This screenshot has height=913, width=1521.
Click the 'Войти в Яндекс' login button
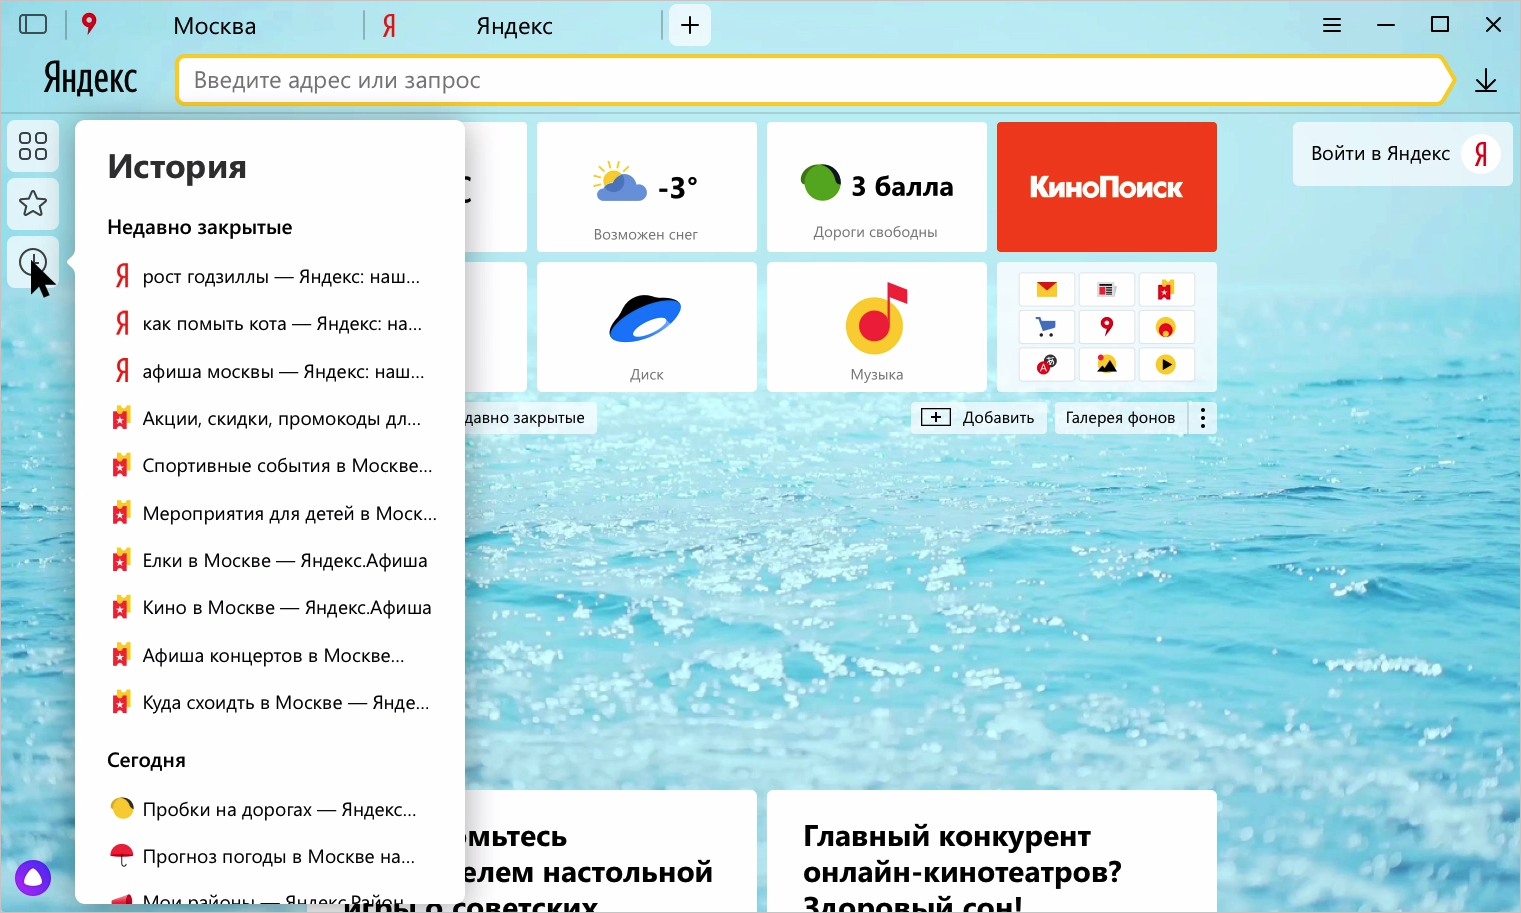pyautogui.click(x=1402, y=154)
